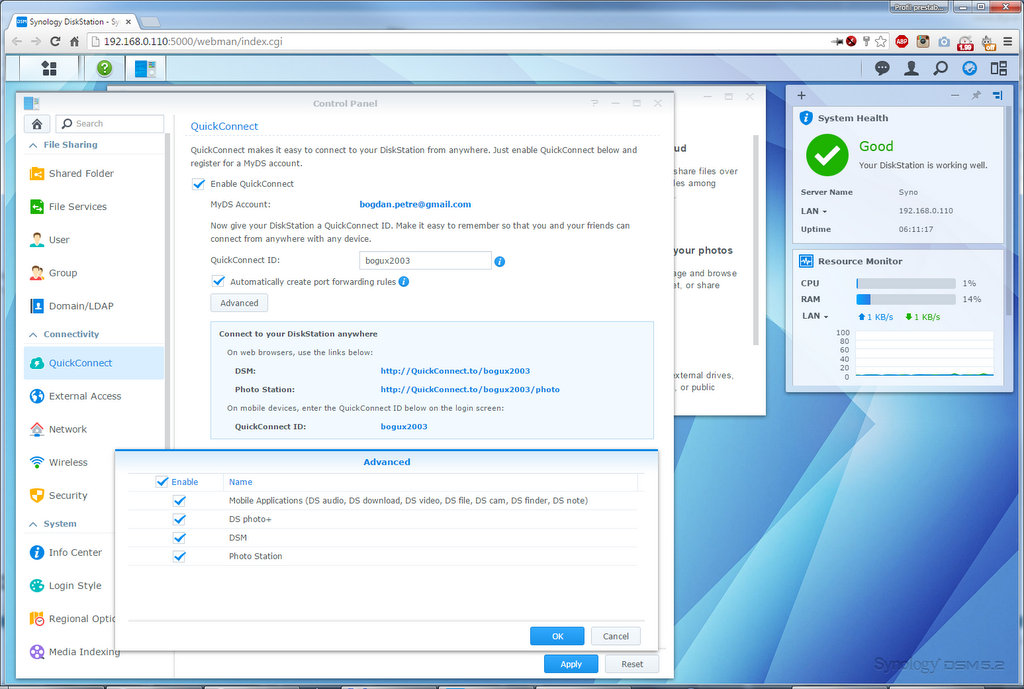Bookmark page with star icon

[x=881, y=41]
